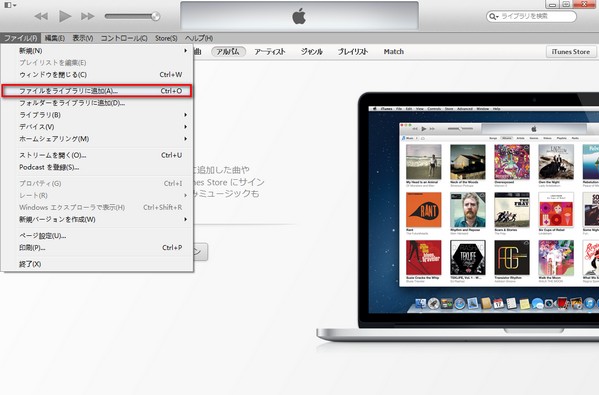Screen dimensions: 599x395
Task: Expand the 新規バージョンを作成(W) submenu
Action: pos(97,219)
